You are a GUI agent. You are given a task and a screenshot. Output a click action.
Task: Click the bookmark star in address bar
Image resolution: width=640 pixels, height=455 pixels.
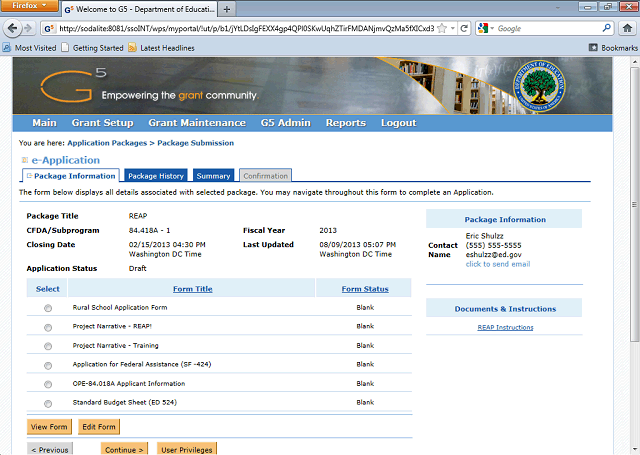click(x=442, y=28)
